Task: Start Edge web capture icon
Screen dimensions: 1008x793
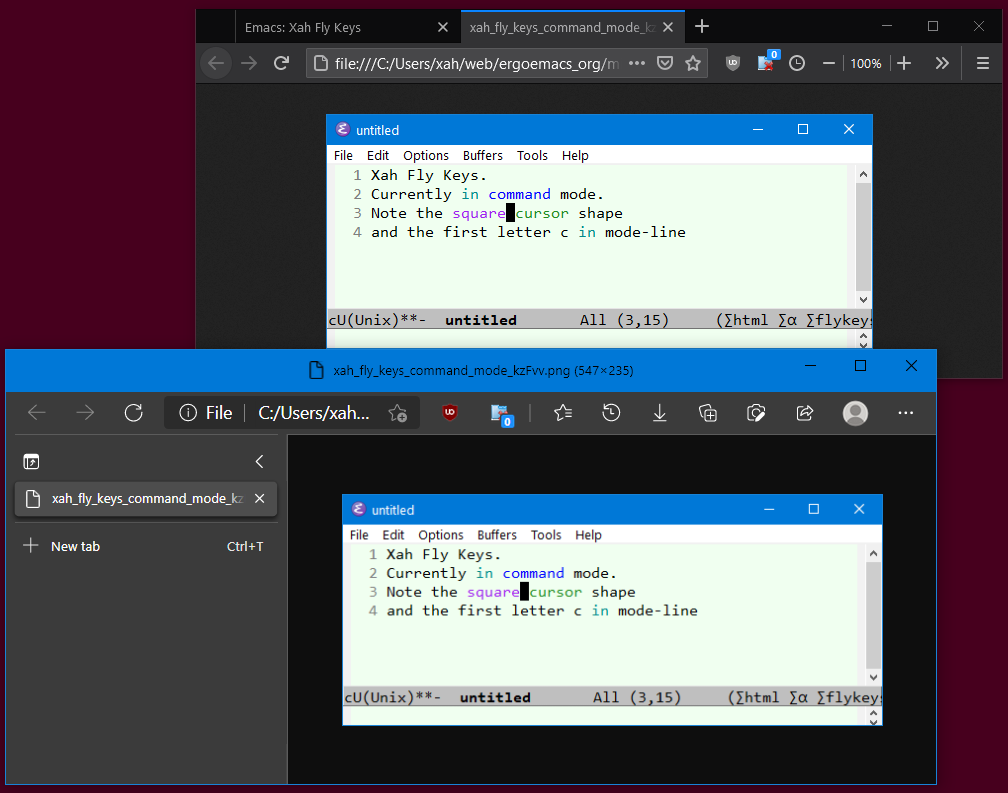Action: (x=756, y=413)
